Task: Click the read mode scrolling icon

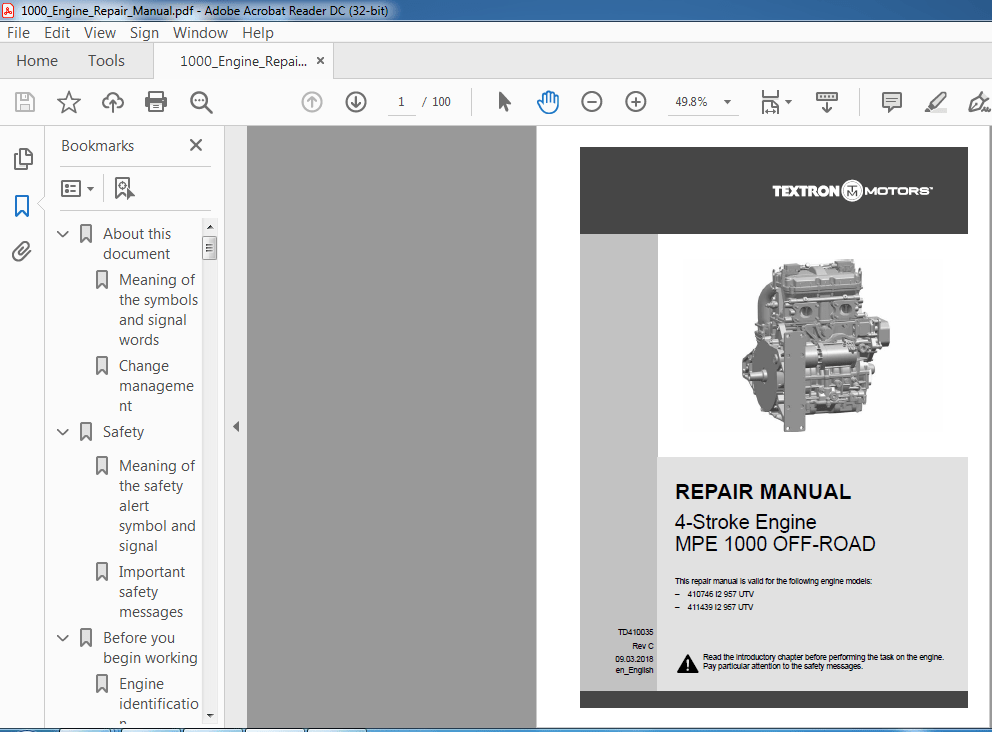Action: 826,102
